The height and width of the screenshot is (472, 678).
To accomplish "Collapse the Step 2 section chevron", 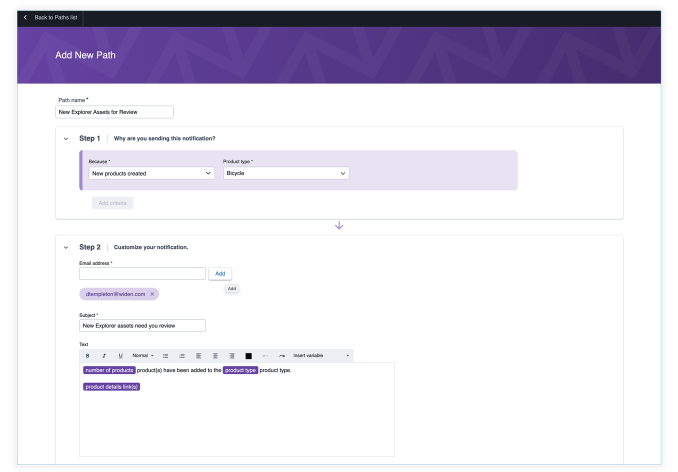I will pos(66,248).
